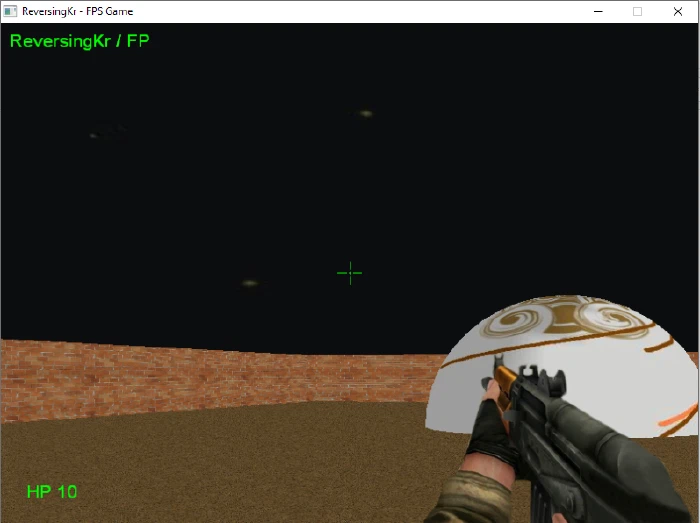Screen dimensions: 700x523
Task: Click the faint light in the upper sky
Action: 366,113
